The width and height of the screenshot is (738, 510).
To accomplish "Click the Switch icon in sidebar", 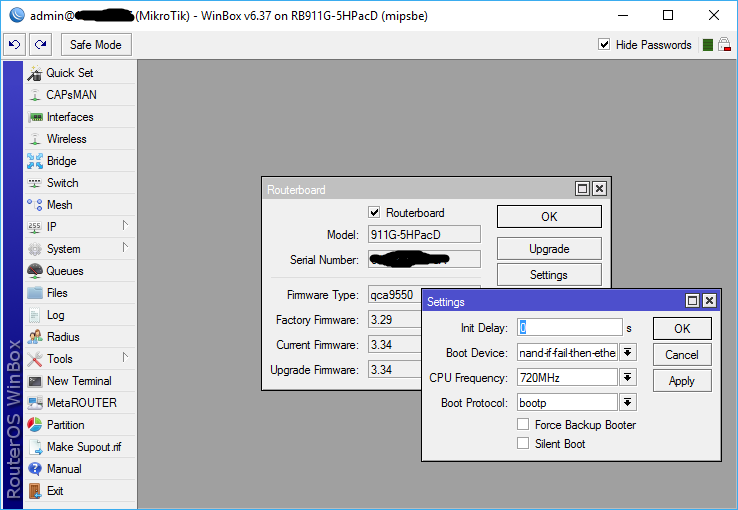I will 35,183.
